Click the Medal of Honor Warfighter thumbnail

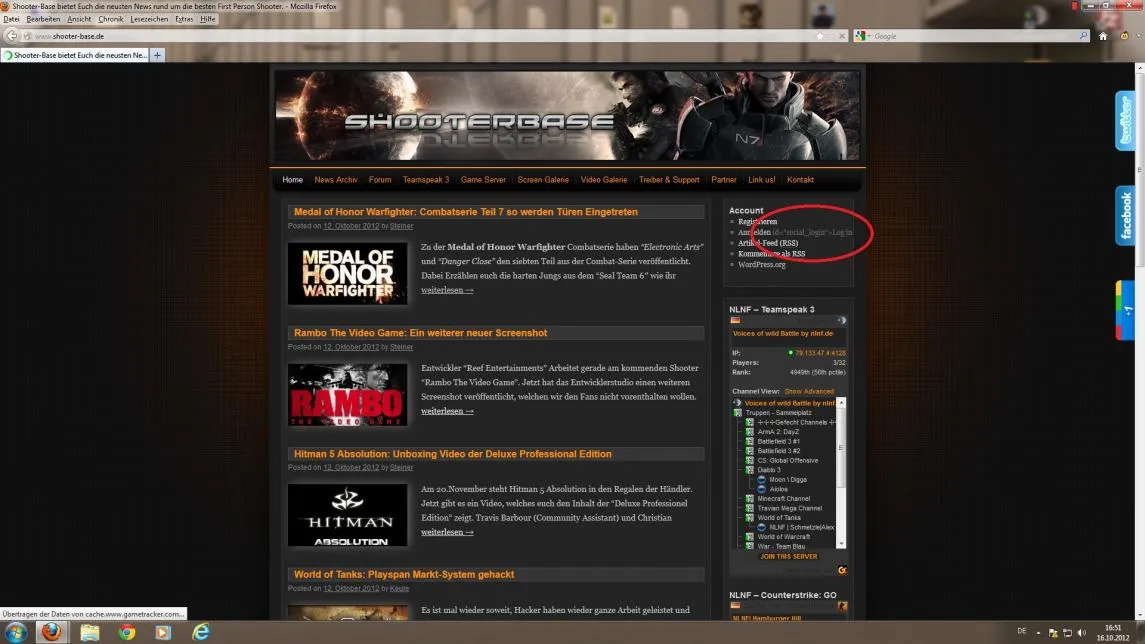[x=348, y=274]
